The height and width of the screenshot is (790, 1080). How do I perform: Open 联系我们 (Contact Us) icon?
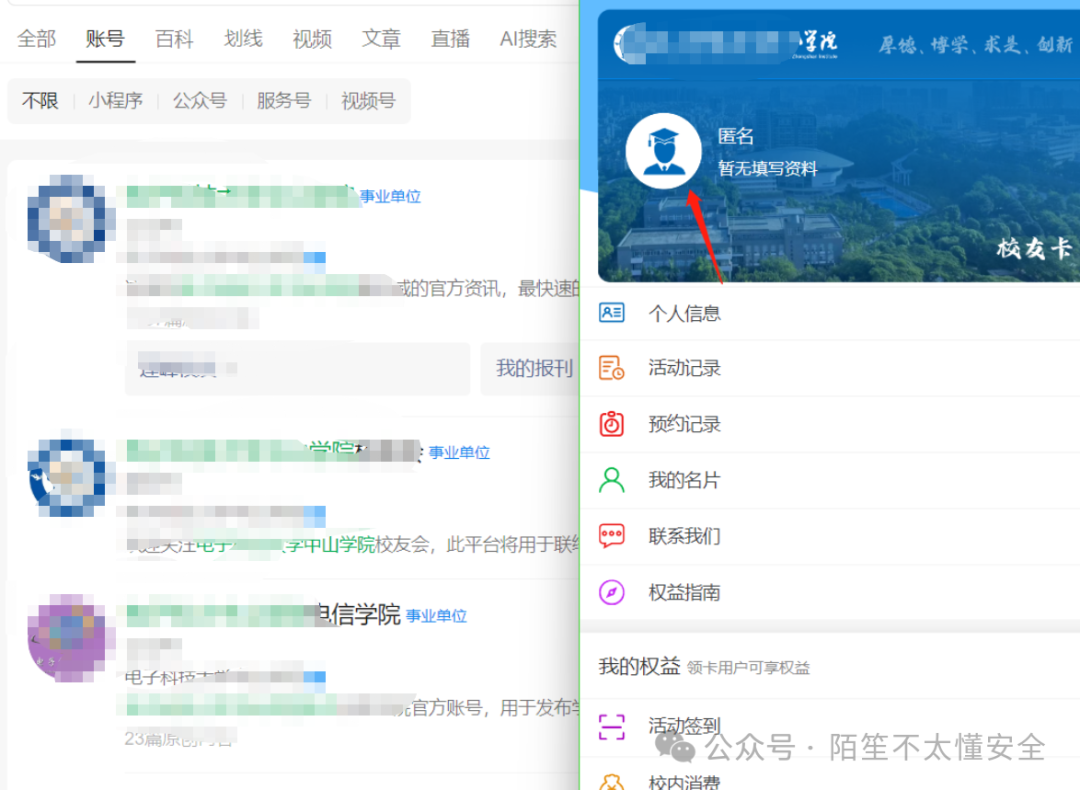point(614,536)
